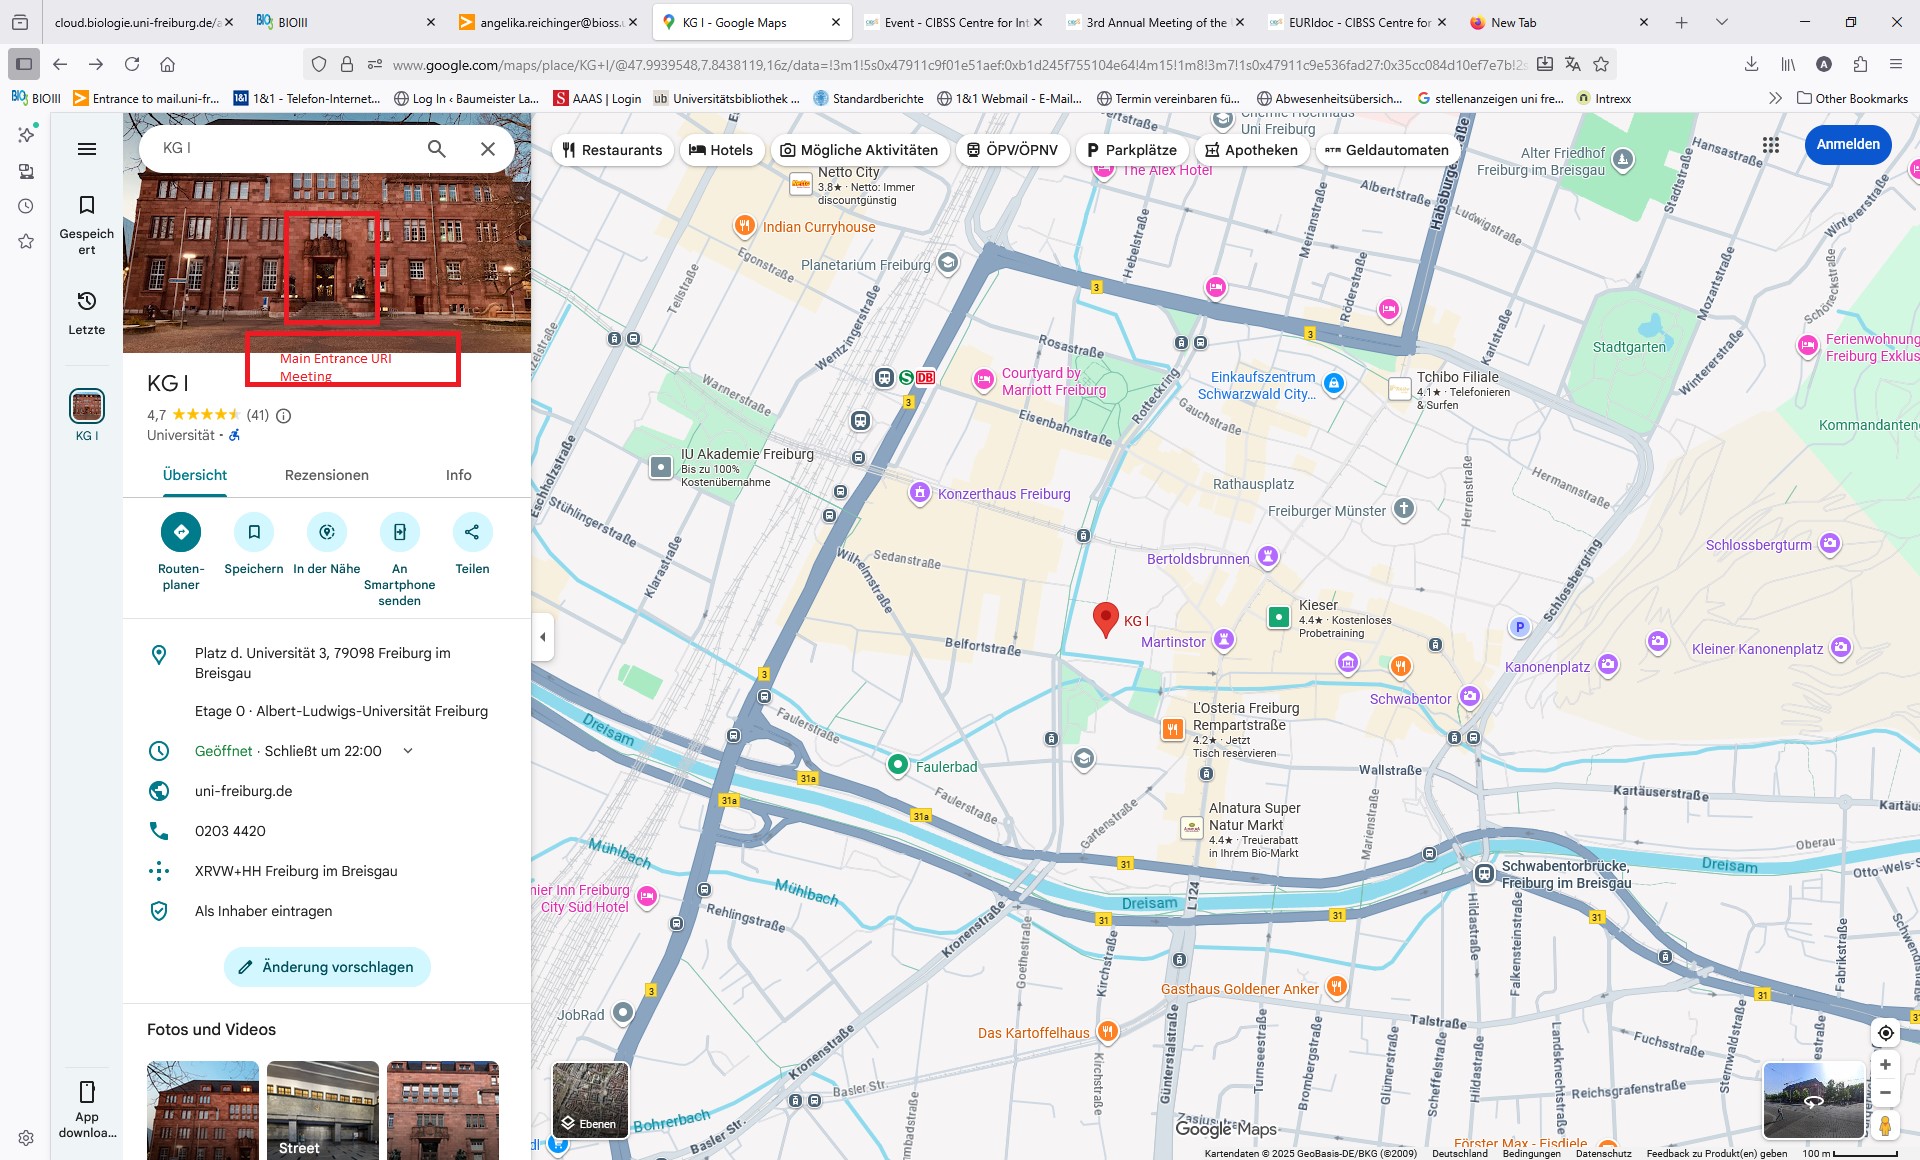Collapse the side panel with arrow handle
The image size is (1920, 1160).
pos(543,637)
